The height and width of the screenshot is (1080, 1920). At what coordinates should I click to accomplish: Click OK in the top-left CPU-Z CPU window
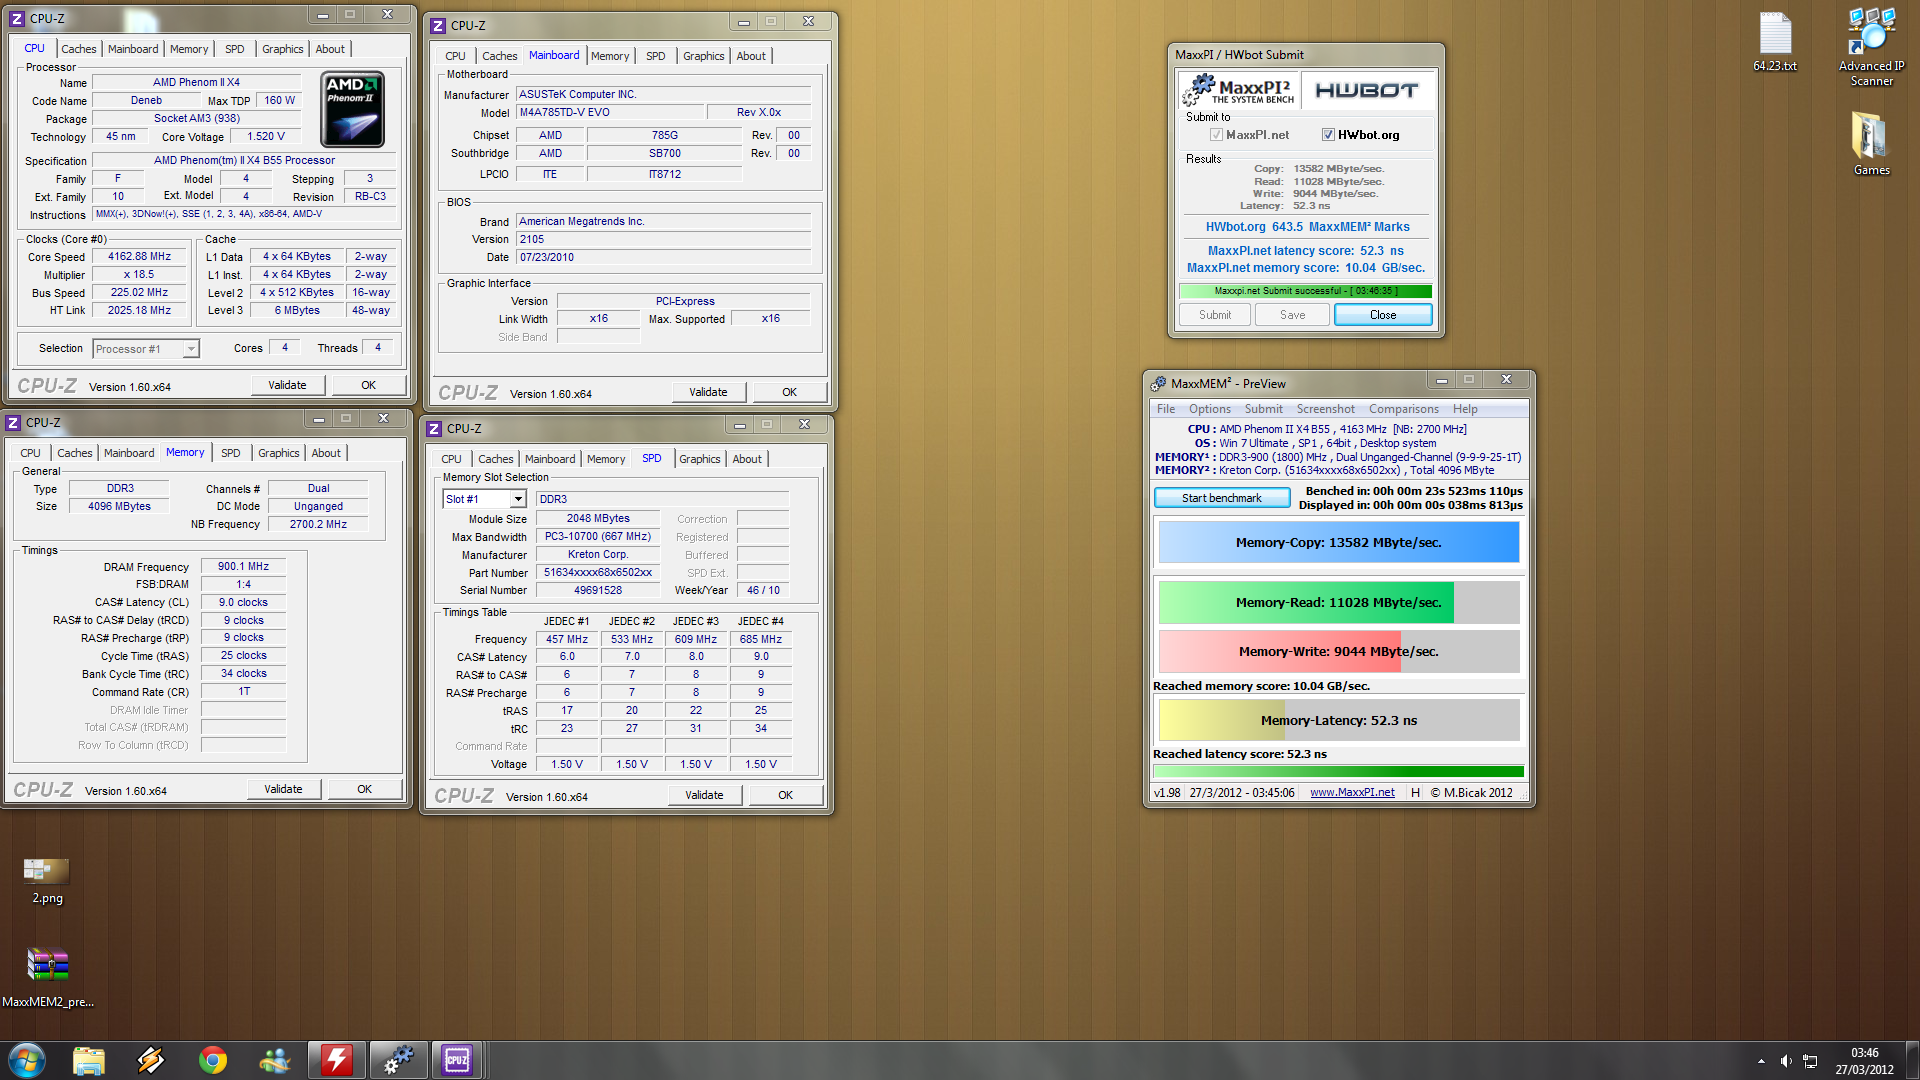pos(368,385)
